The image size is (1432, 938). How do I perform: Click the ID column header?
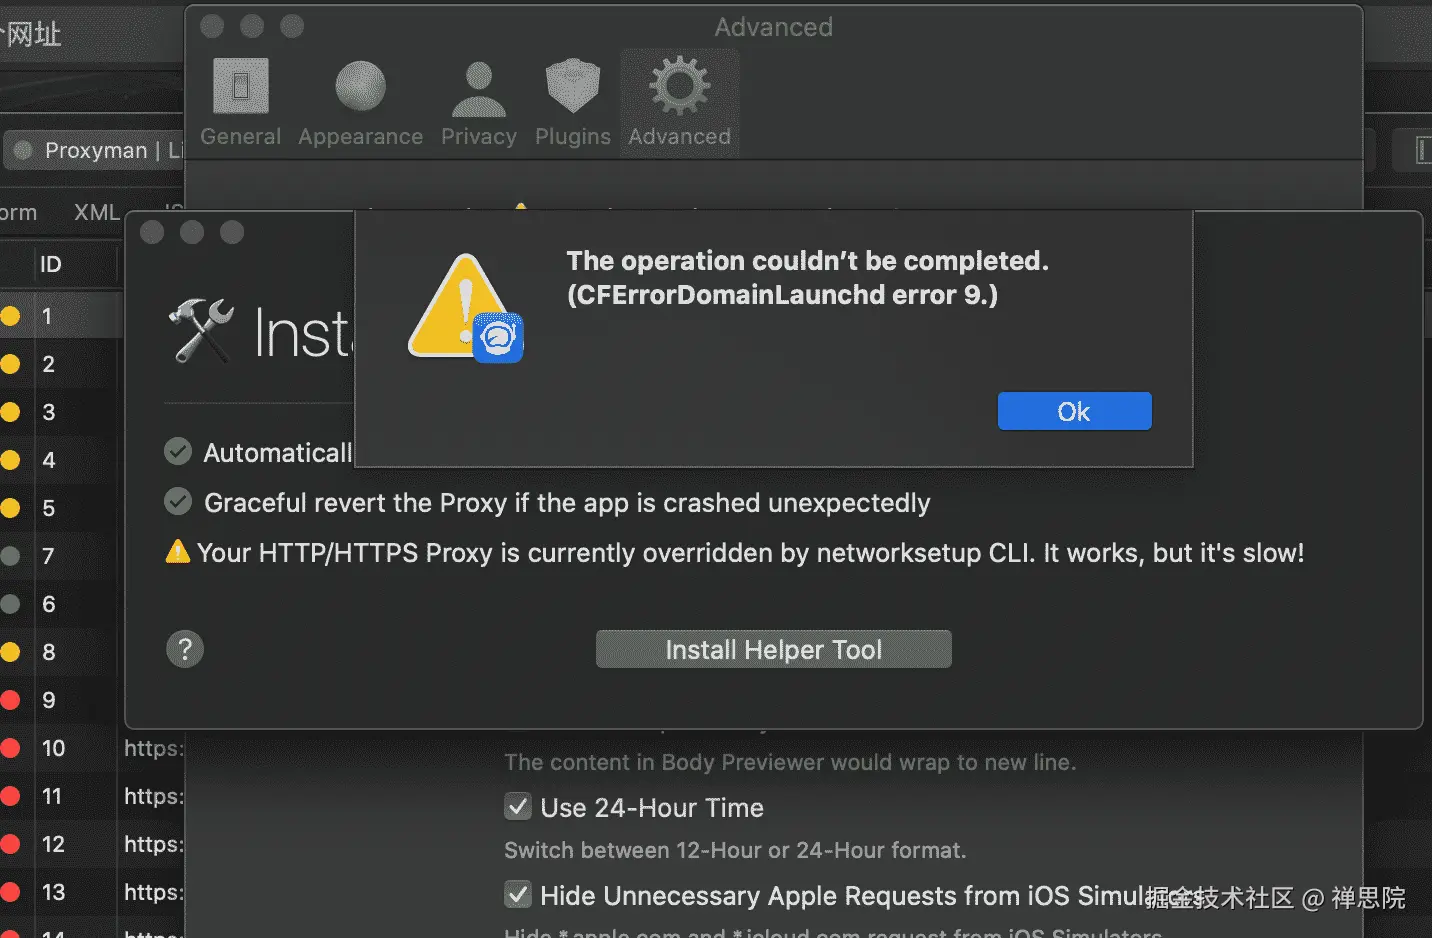(51, 265)
